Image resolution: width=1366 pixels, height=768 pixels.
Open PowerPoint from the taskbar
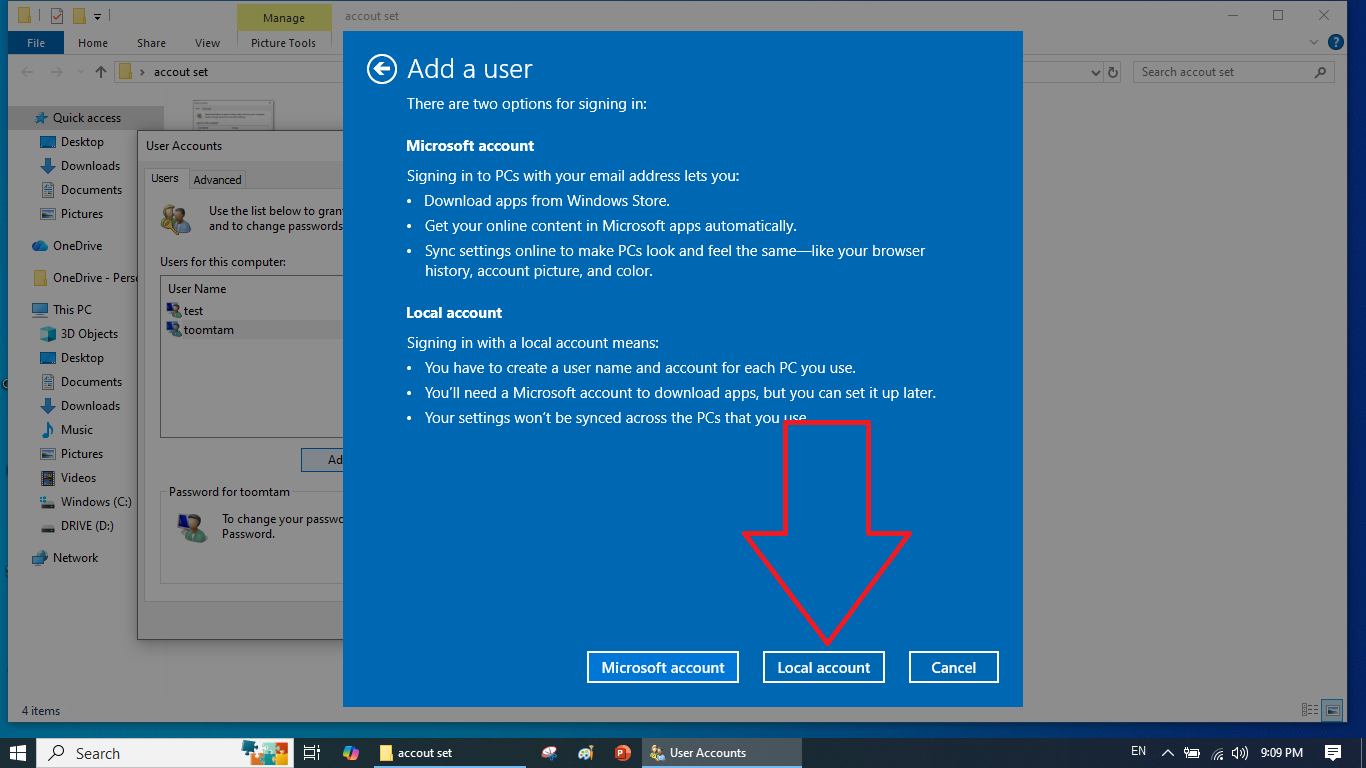[x=622, y=753]
